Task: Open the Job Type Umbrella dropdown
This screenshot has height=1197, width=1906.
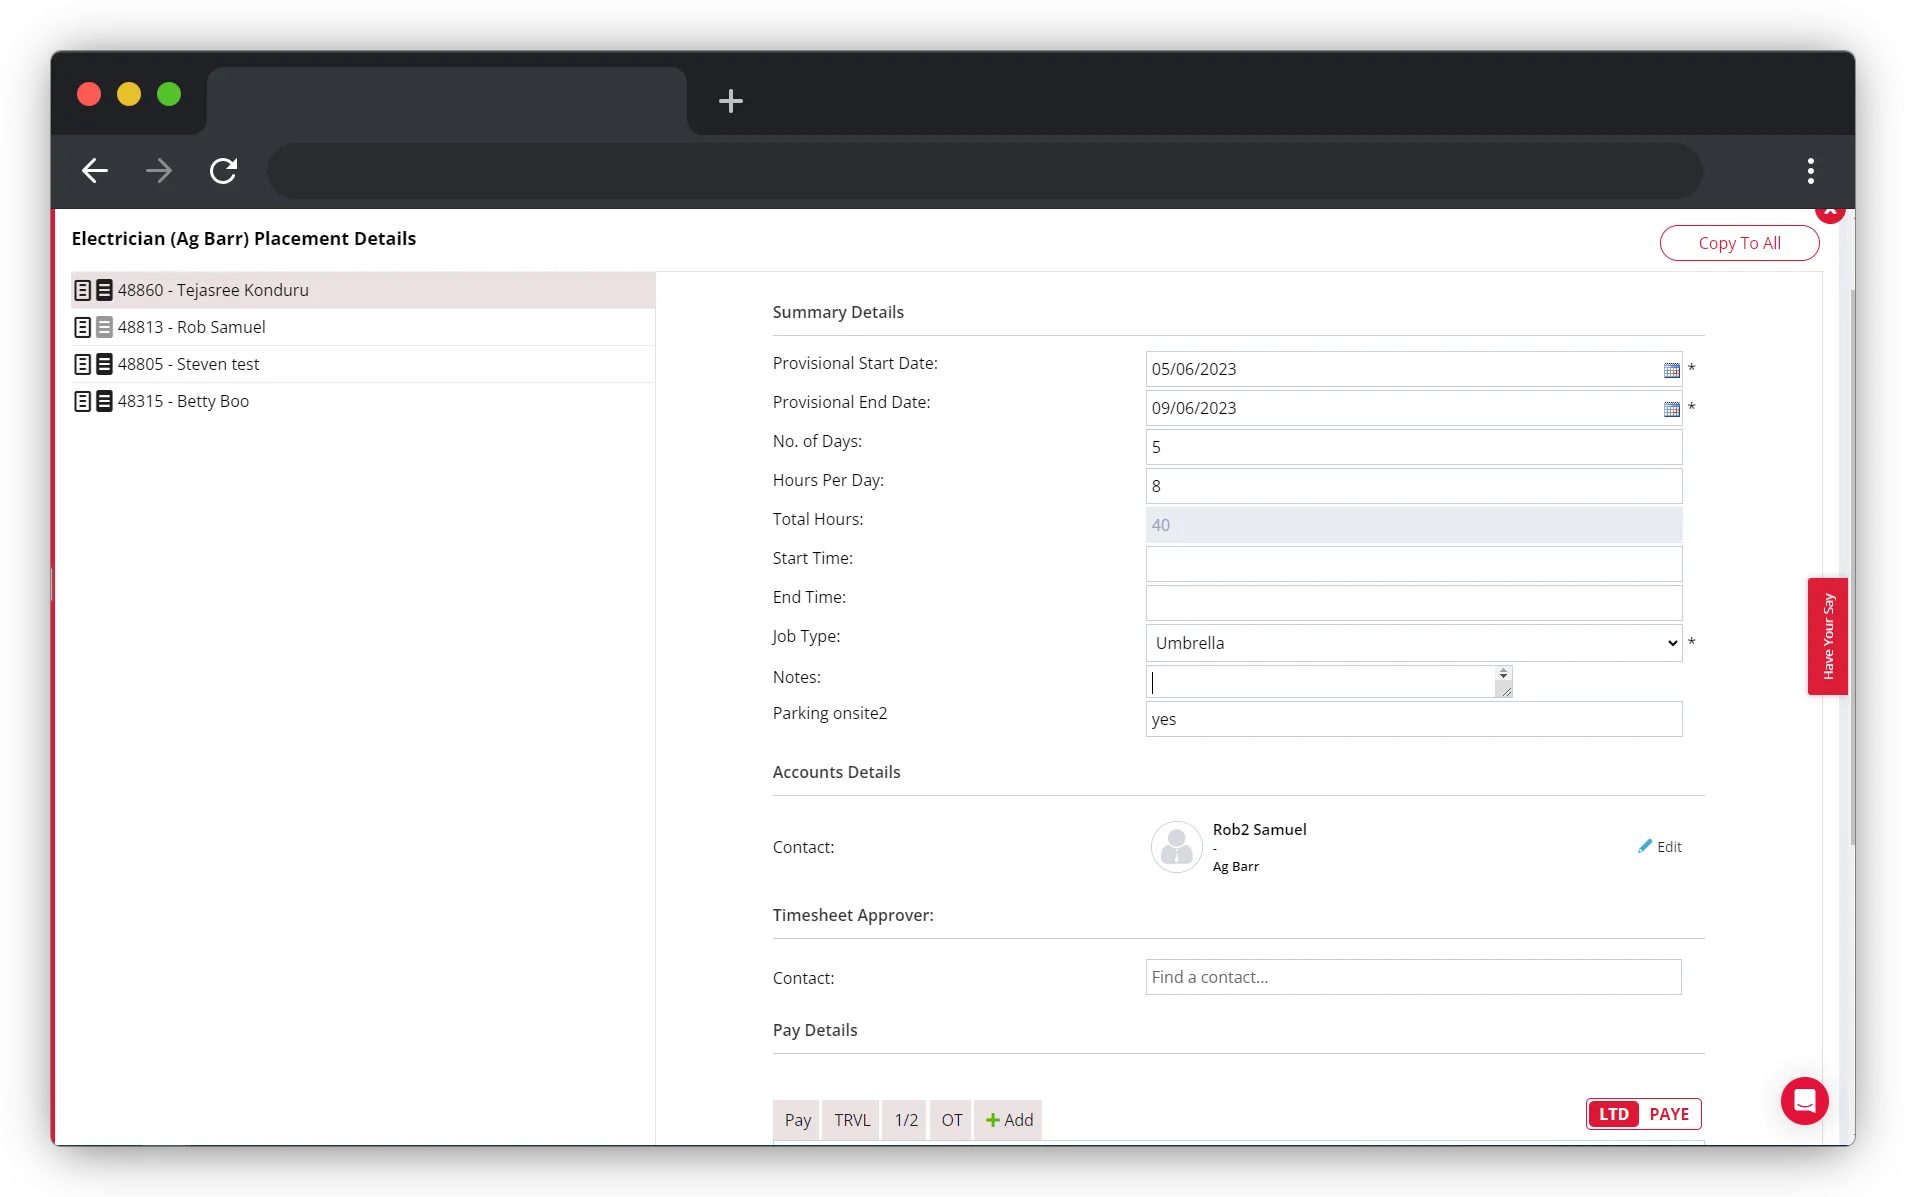Action: [1413, 643]
